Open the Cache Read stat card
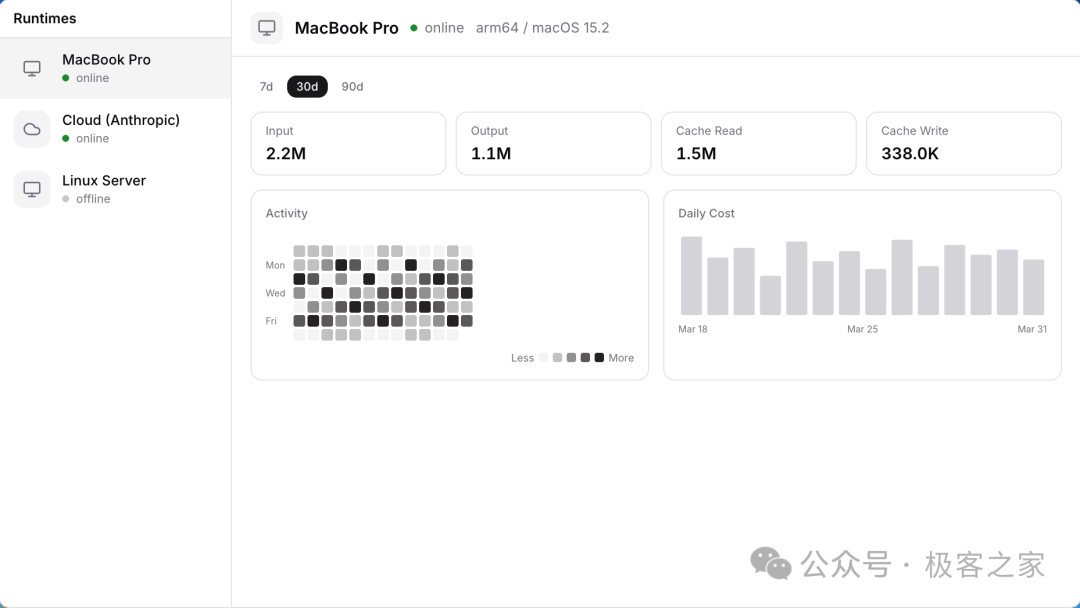This screenshot has width=1080, height=608. [758, 143]
